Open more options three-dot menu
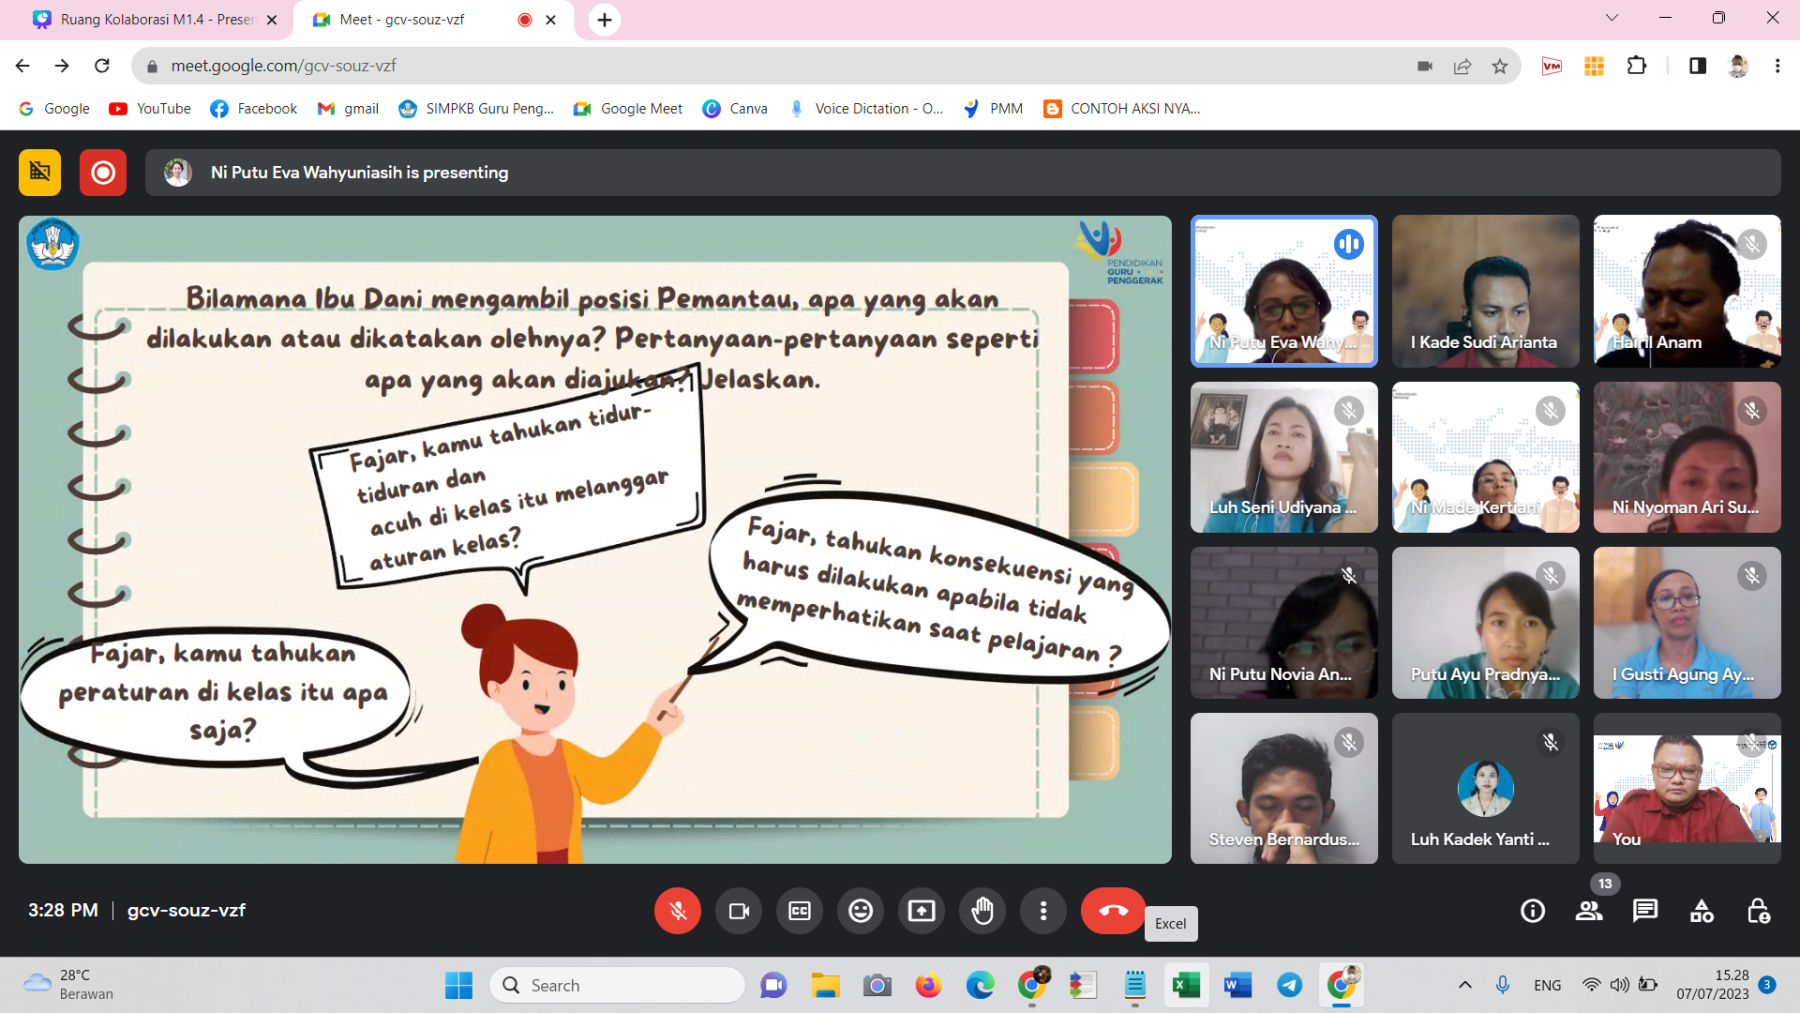This screenshot has height=1013, width=1800. (x=1043, y=910)
